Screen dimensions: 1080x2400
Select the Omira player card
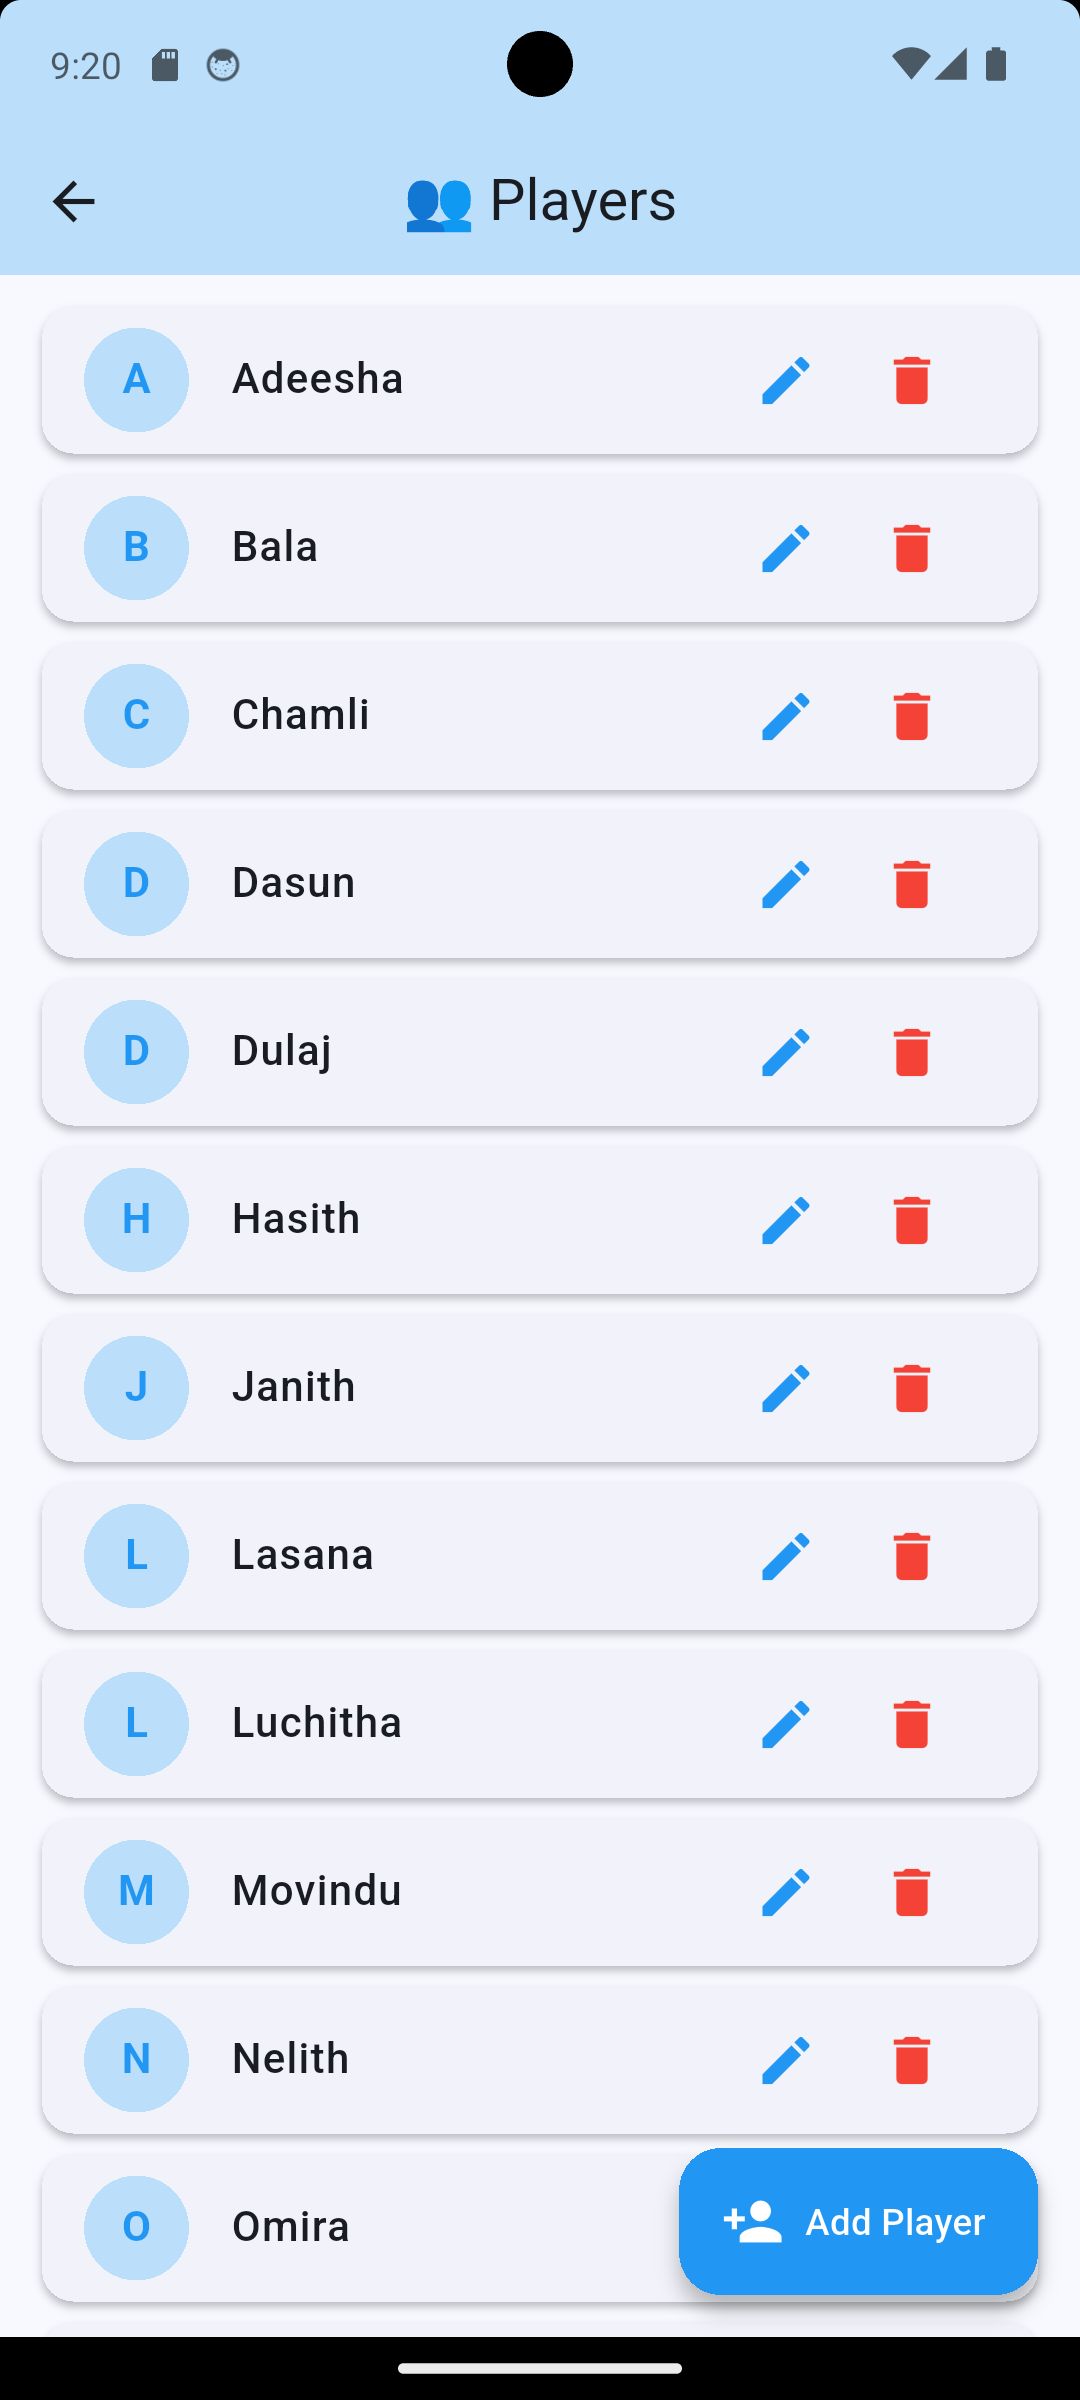click(400, 2228)
